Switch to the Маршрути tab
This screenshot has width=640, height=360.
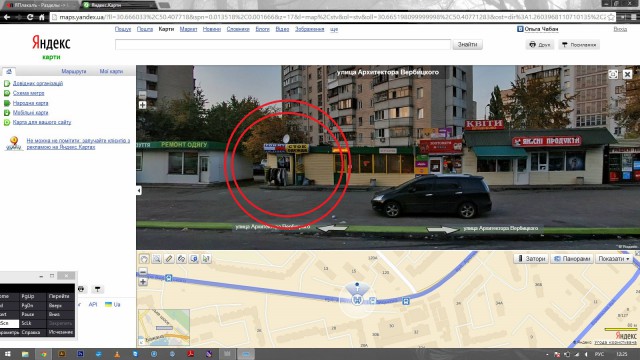(x=73, y=71)
